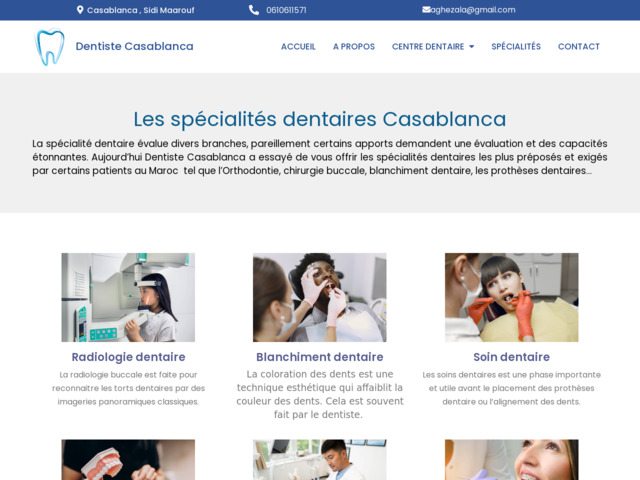Click the teeth whitening patient image

pos(320,297)
